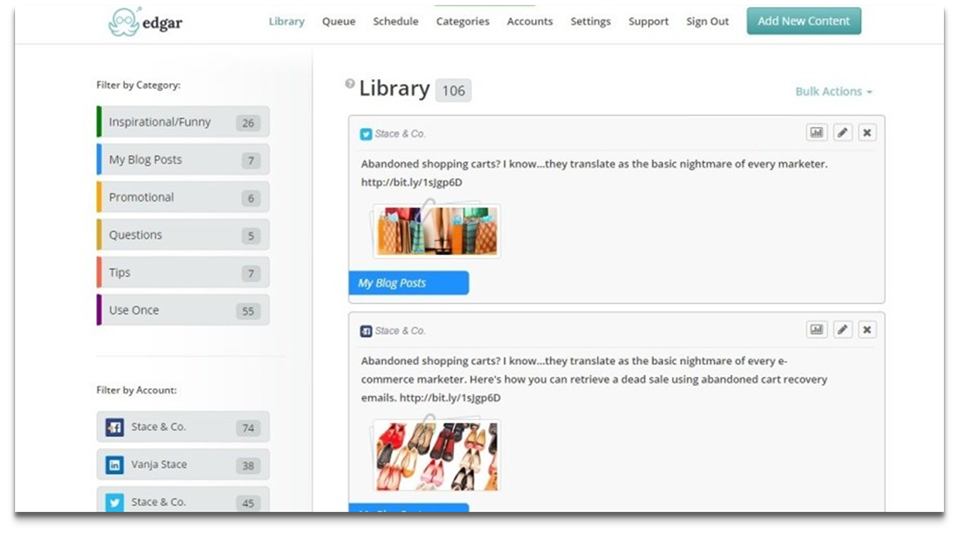
Task: Click the Facebook icon in account filter
Action: pos(114,427)
